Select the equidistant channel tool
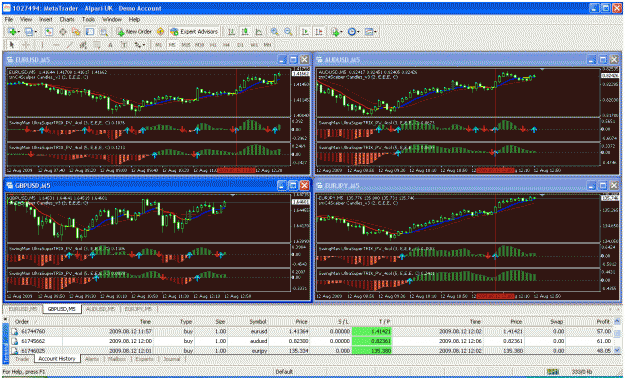The height and width of the screenshot is (378, 625). coord(83,45)
